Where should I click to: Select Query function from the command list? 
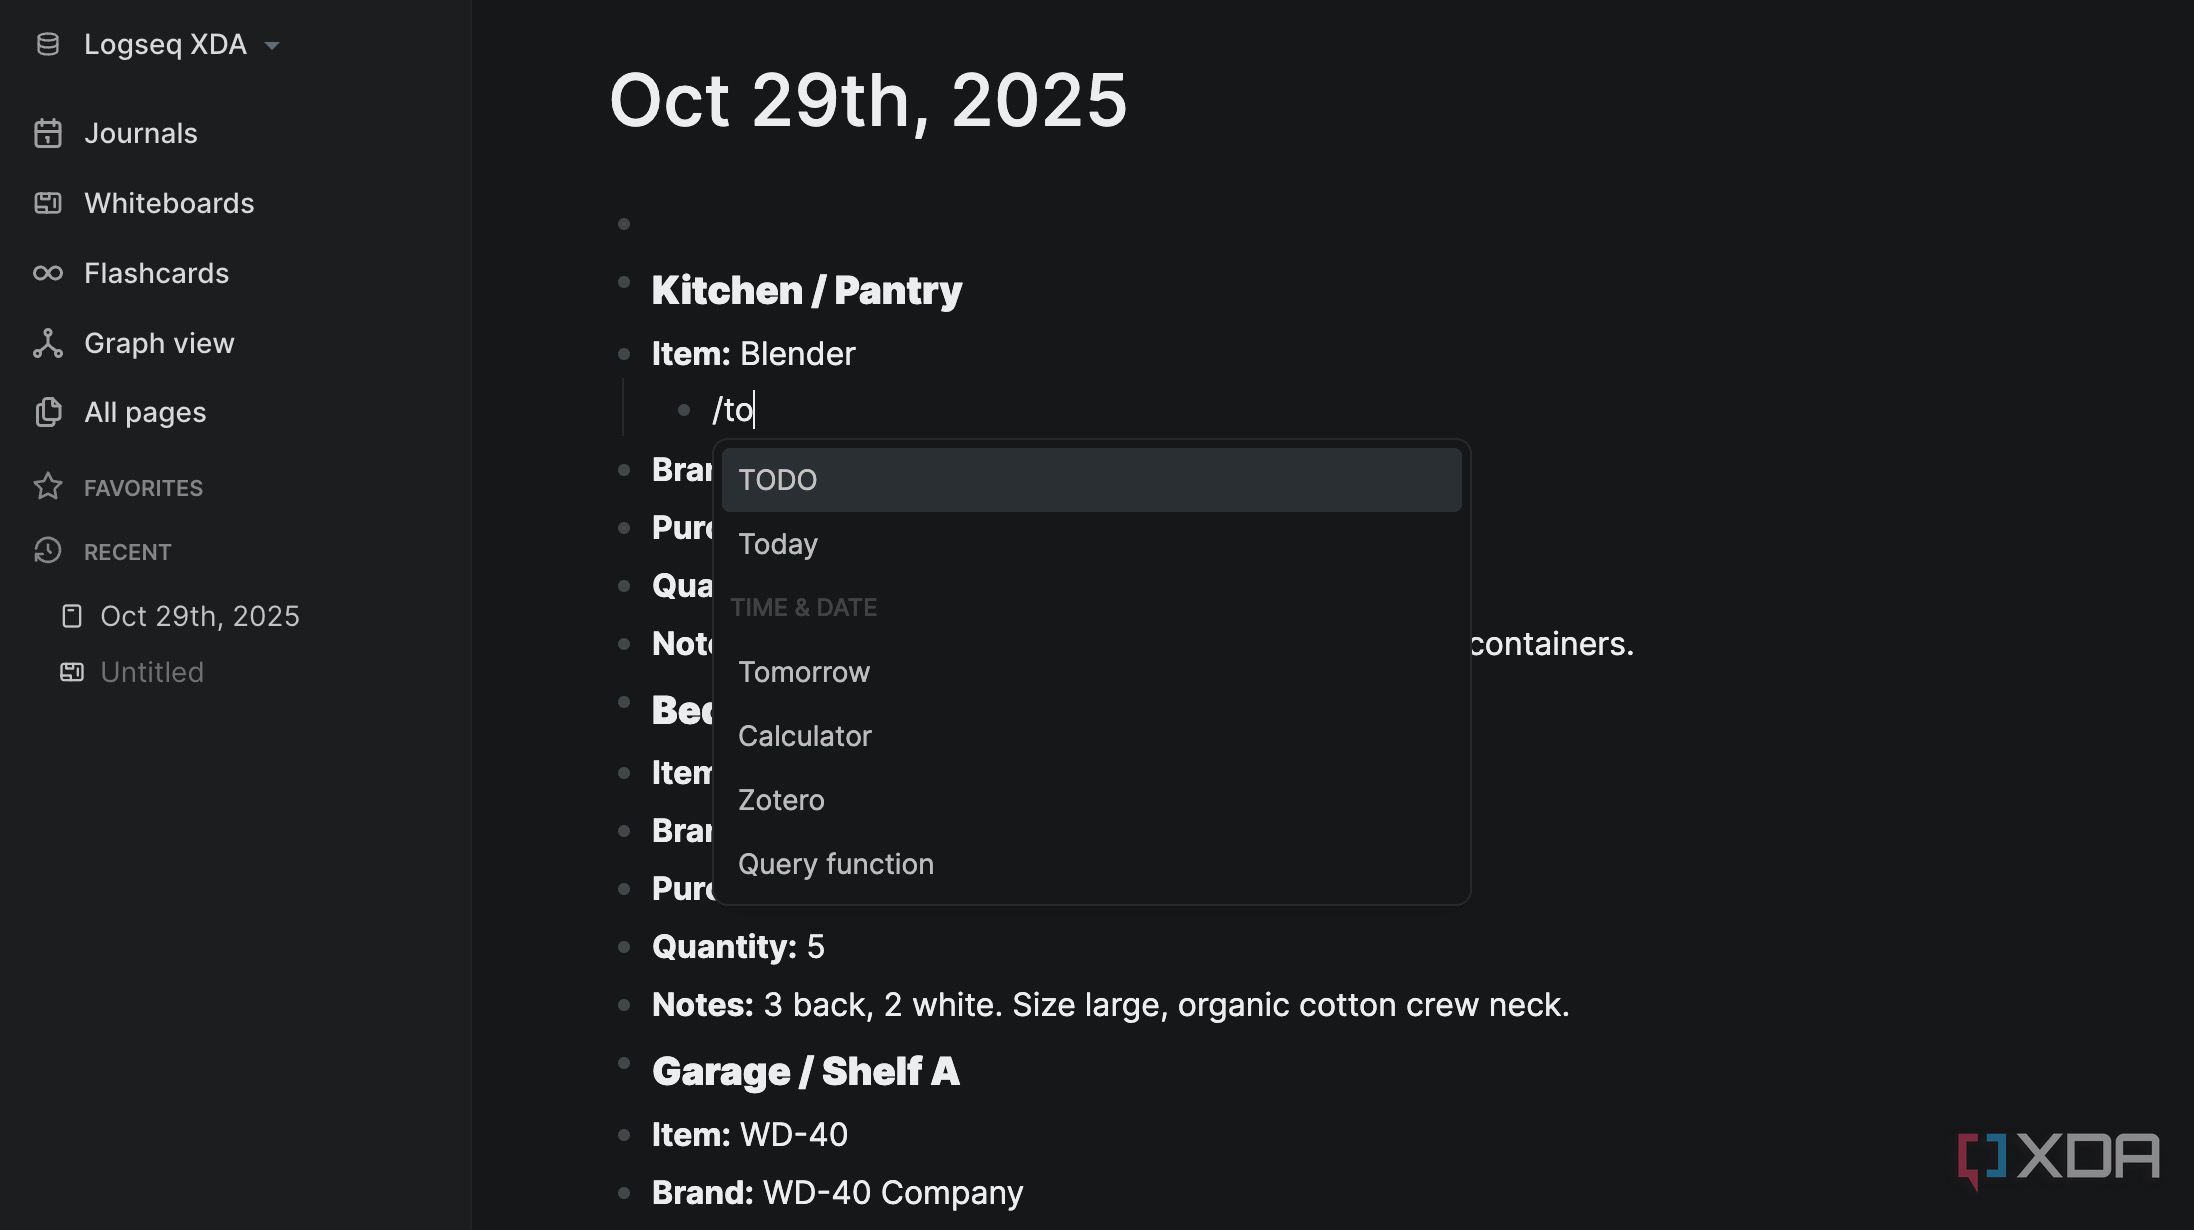(x=836, y=864)
